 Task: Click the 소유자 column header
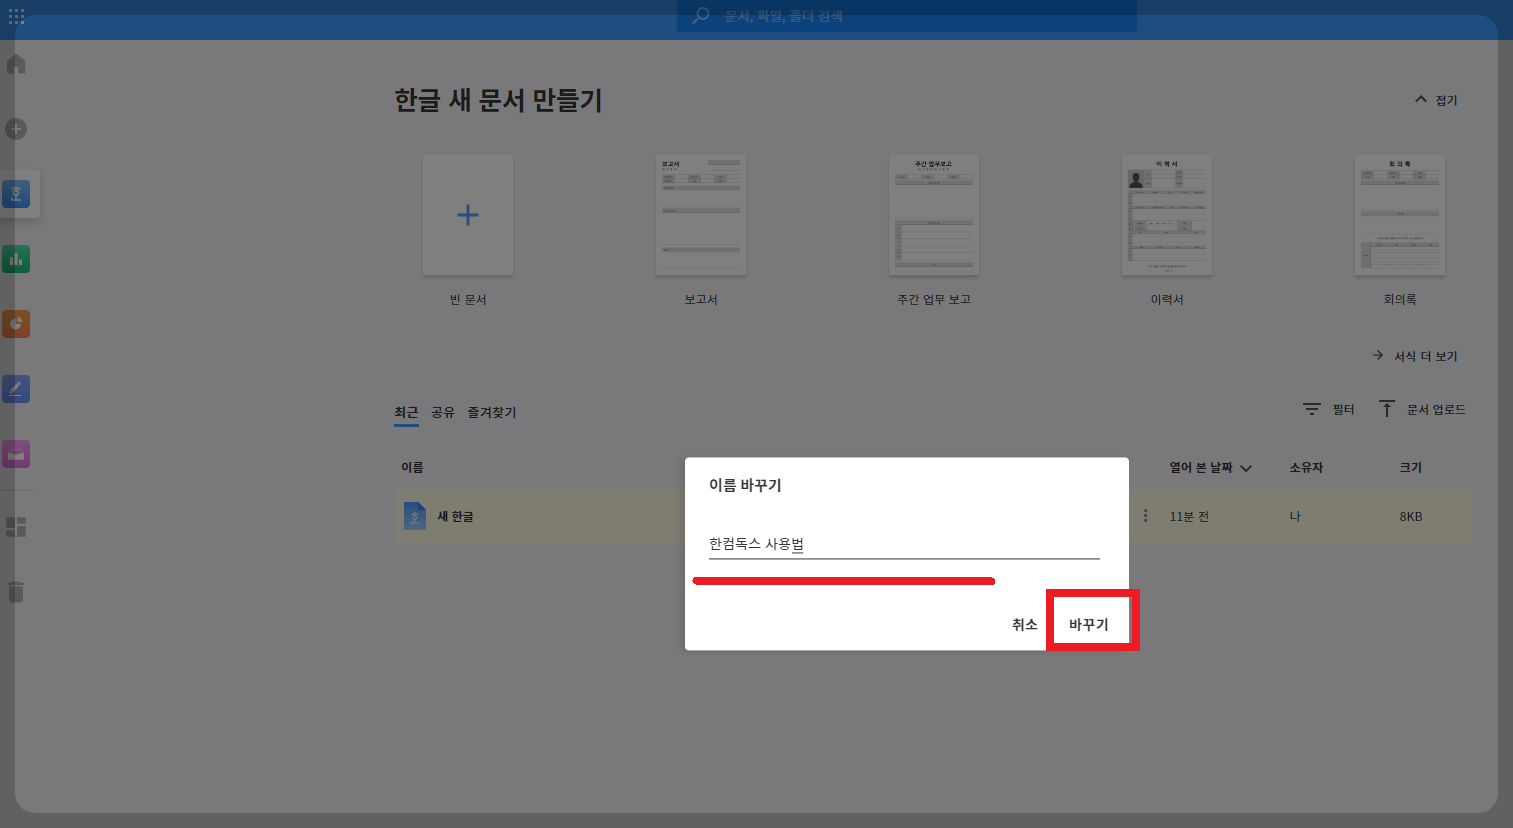click(x=1306, y=467)
